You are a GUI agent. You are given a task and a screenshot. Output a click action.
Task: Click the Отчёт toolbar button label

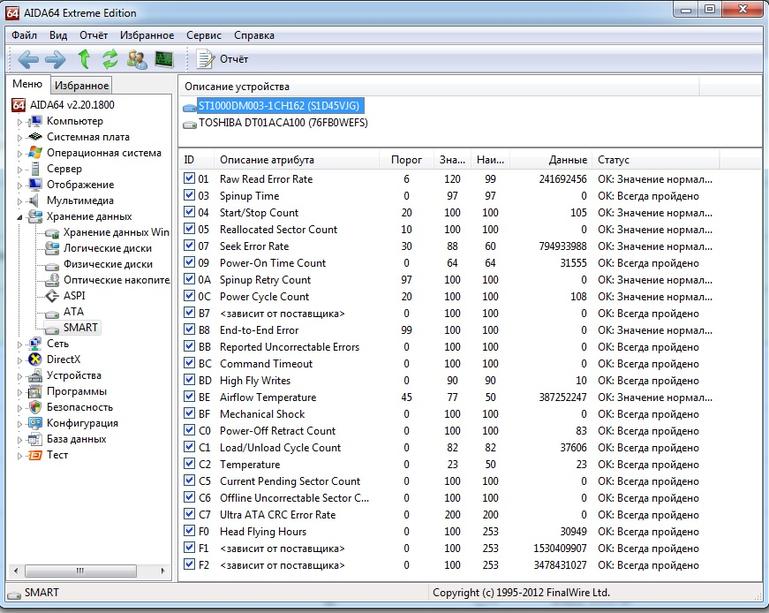(x=233, y=59)
